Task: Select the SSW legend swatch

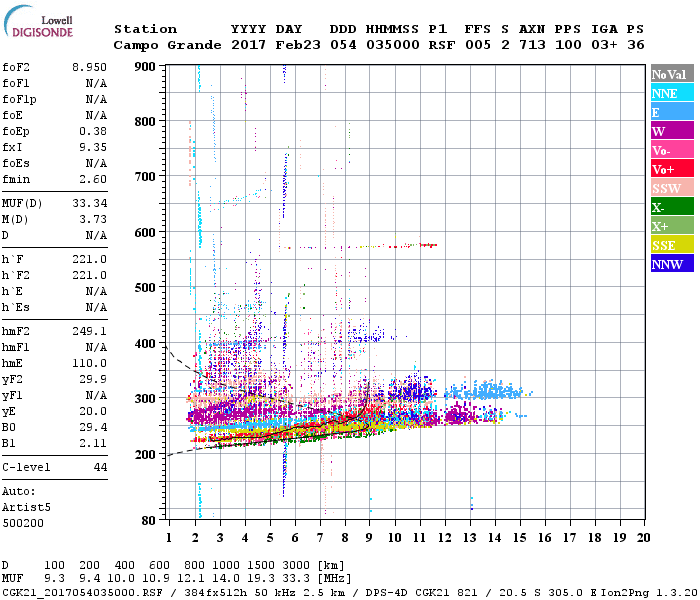Action: point(672,188)
